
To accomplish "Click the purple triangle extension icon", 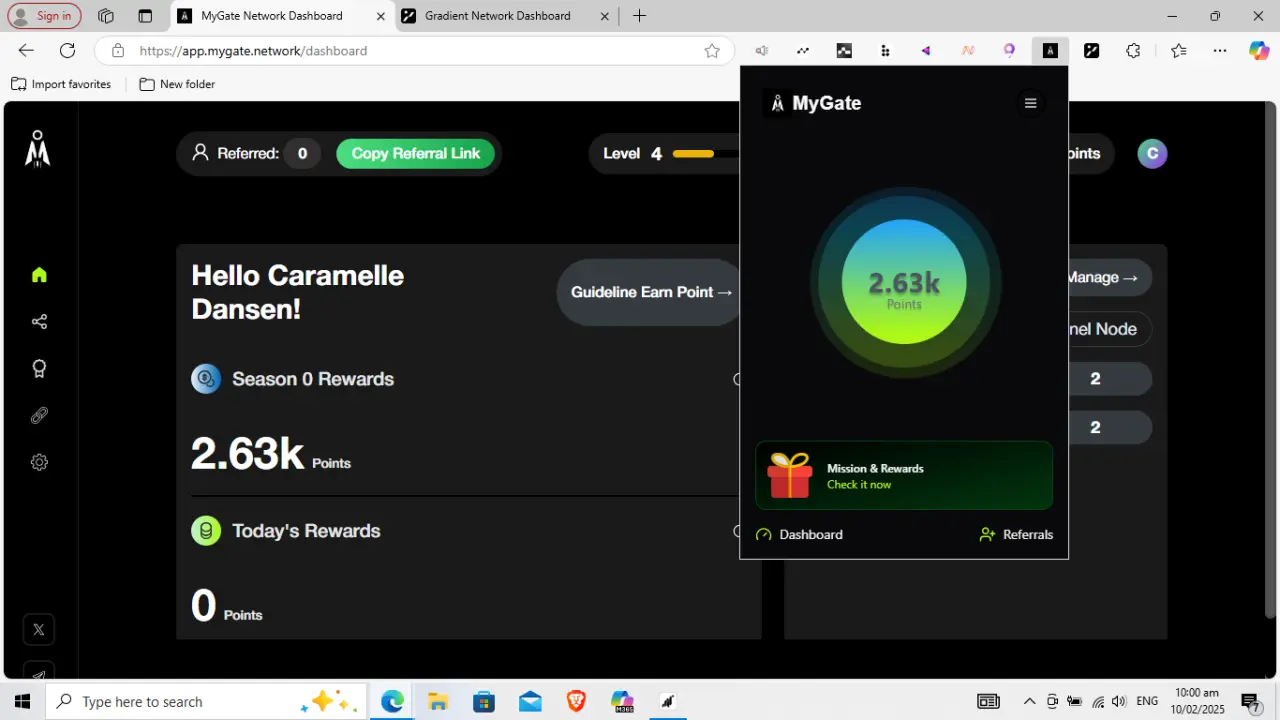I will point(926,51).
